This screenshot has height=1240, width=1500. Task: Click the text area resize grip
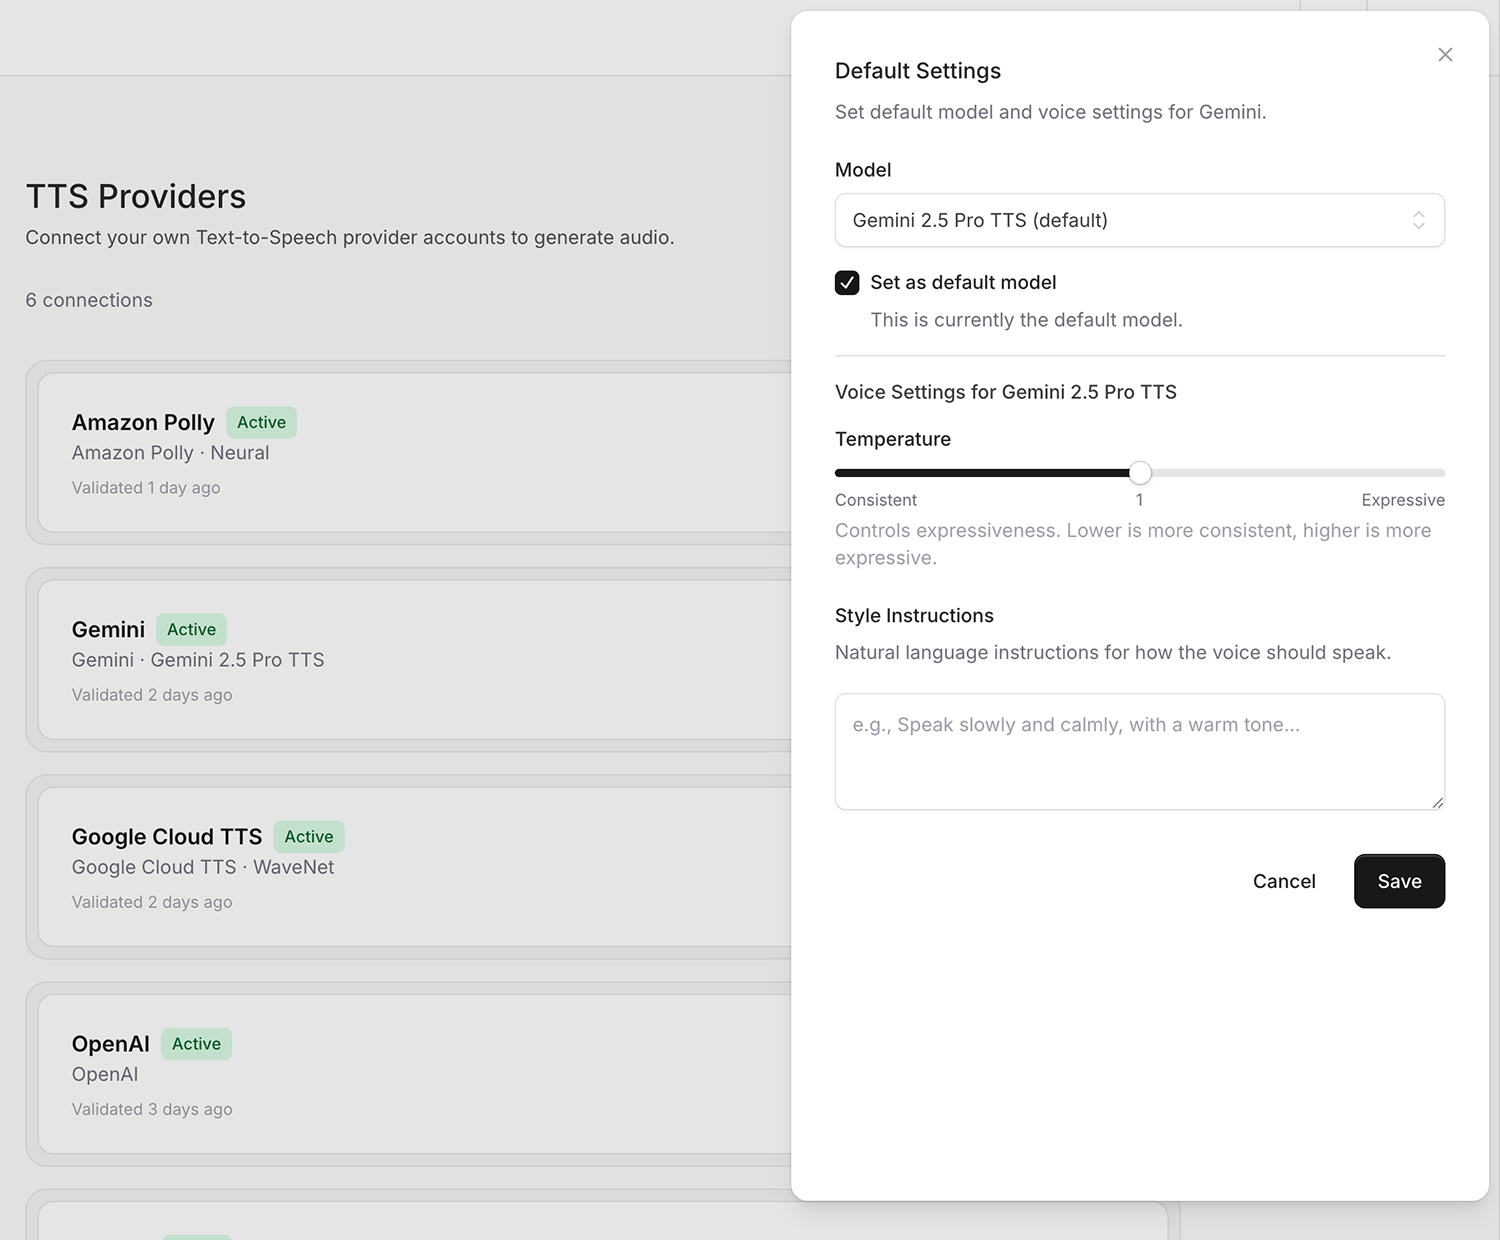tap(1437, 802)
